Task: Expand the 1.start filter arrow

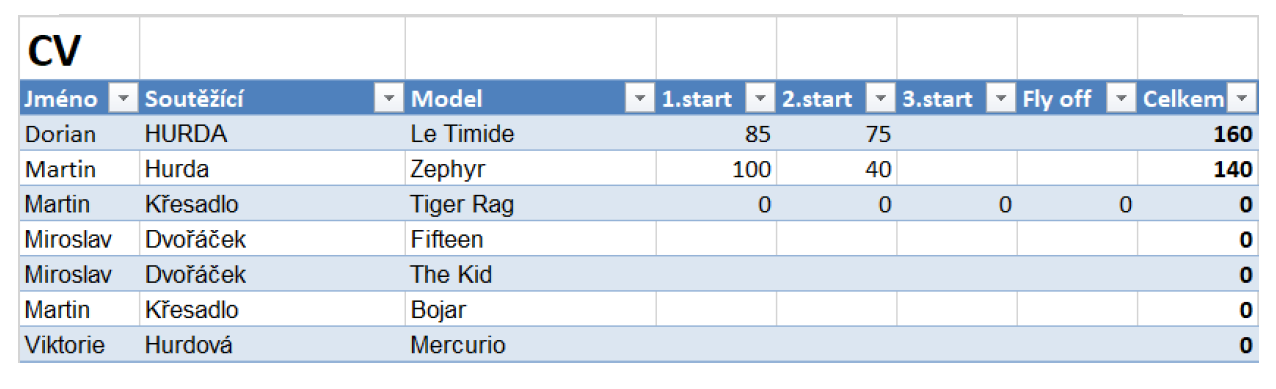Action: (x=760, y=99)
